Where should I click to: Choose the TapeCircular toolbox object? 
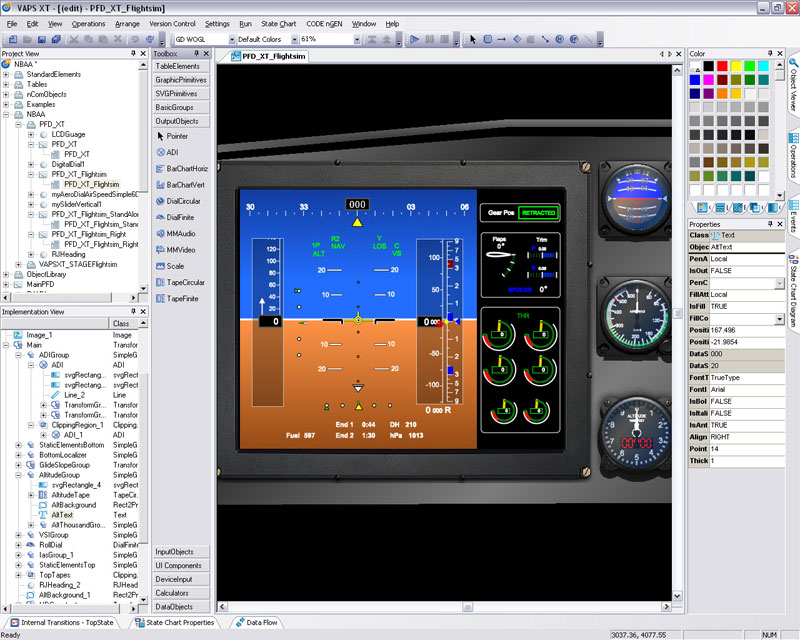coord(185,282)
